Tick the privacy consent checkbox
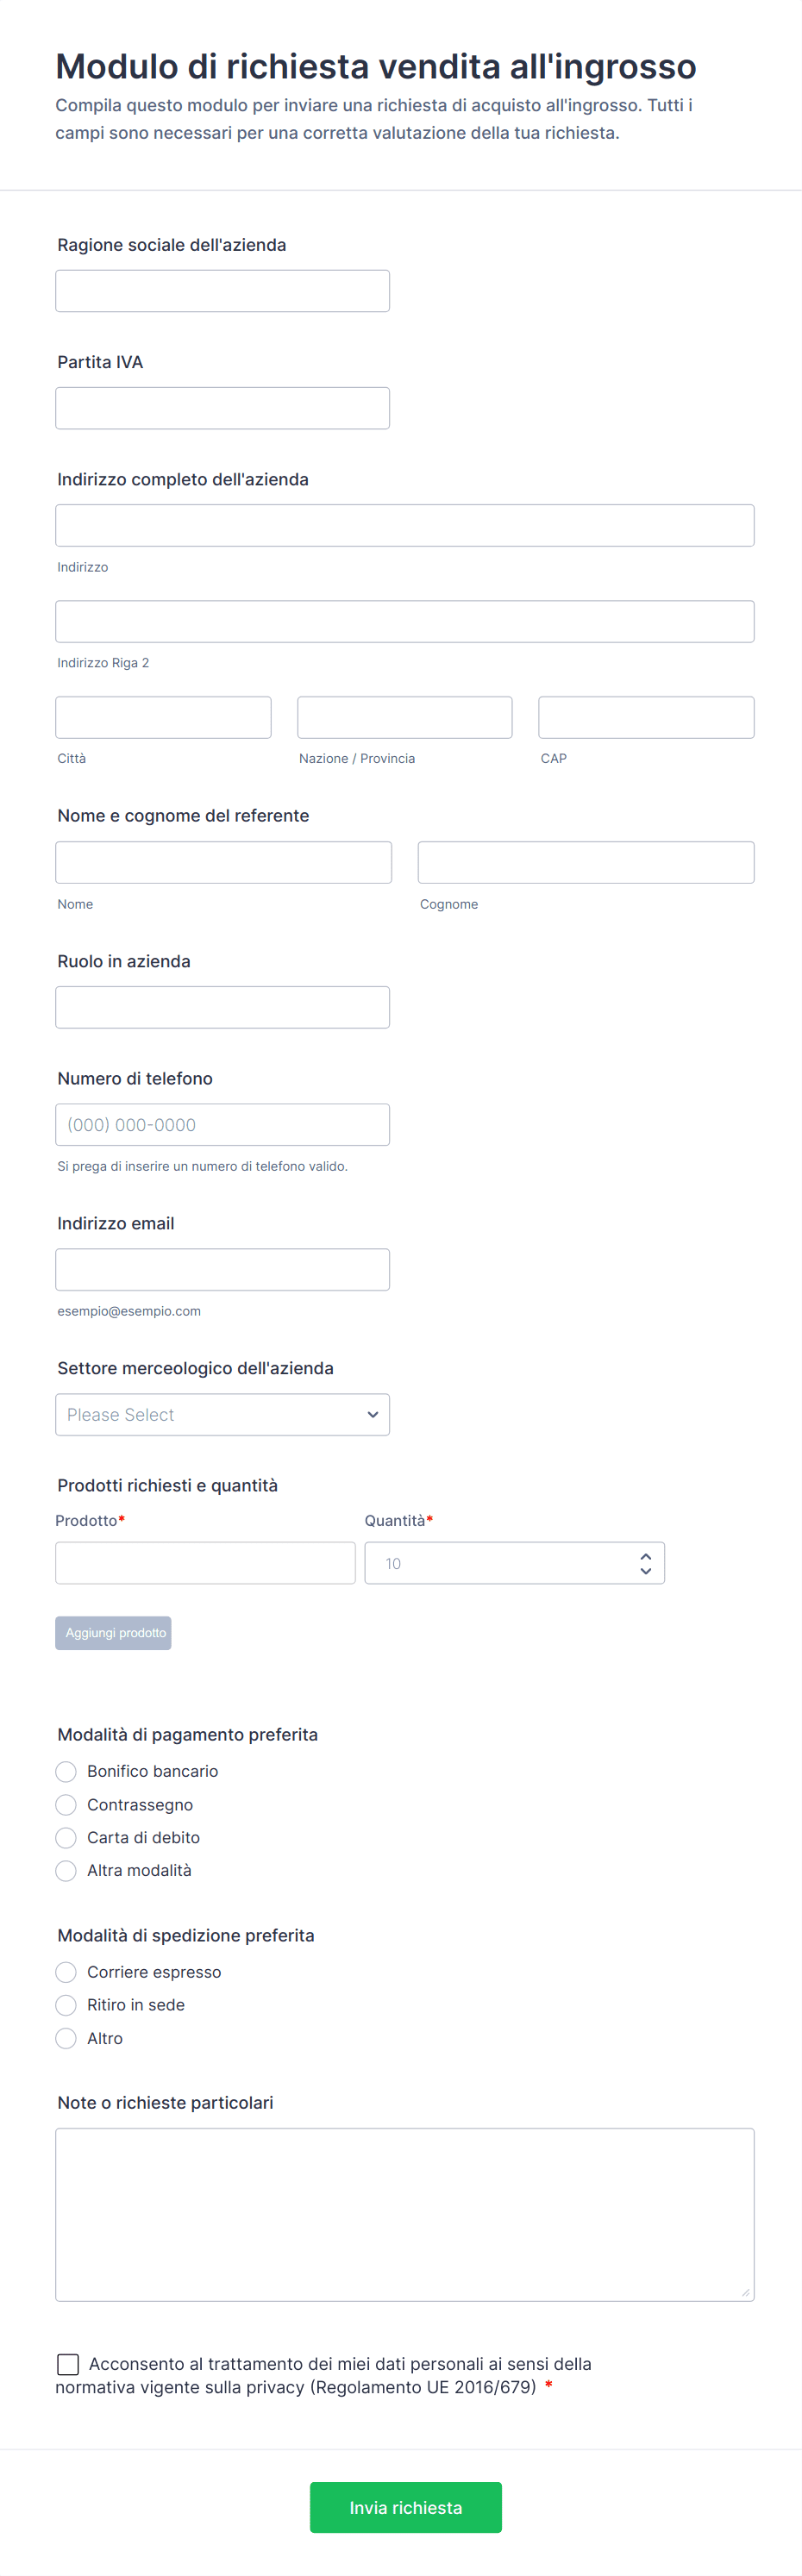This screenshot has width=802, height=2576. click(x=68, y=2364)
